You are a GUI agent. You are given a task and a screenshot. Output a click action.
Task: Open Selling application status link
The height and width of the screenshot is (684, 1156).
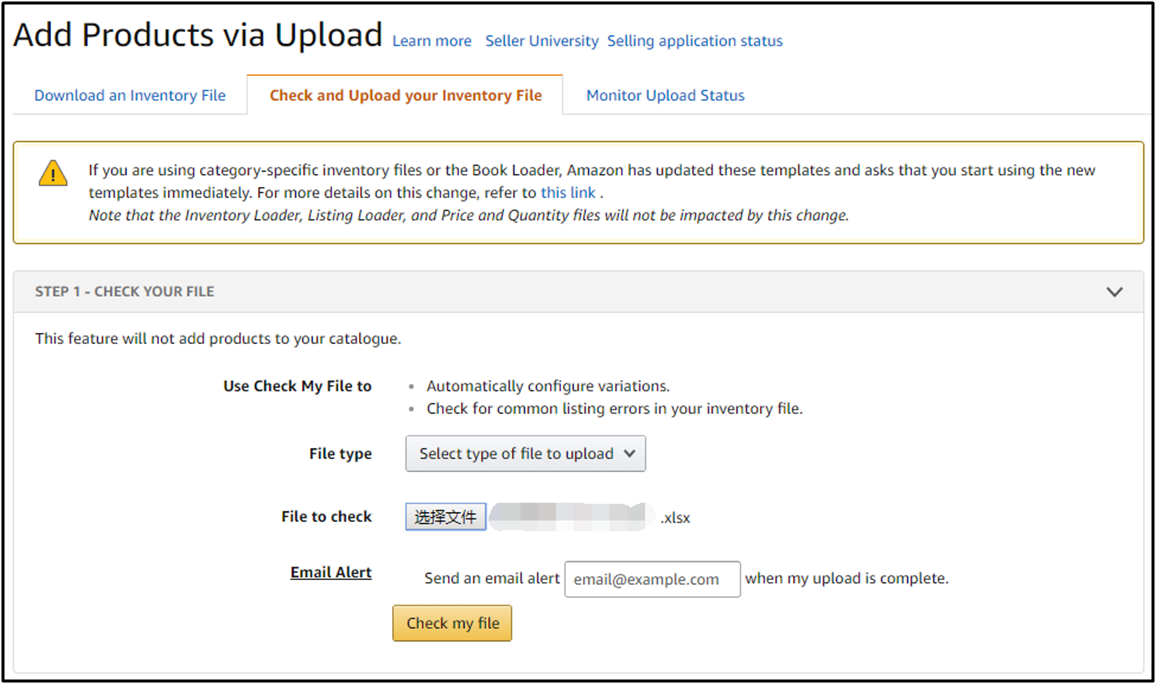point(695,41)
